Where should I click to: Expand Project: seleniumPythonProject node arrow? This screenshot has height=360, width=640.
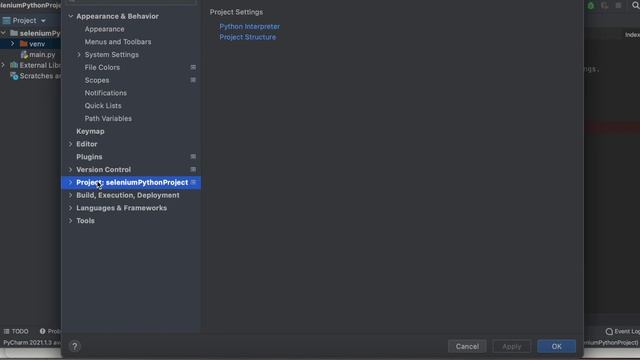tap(71, 182)
